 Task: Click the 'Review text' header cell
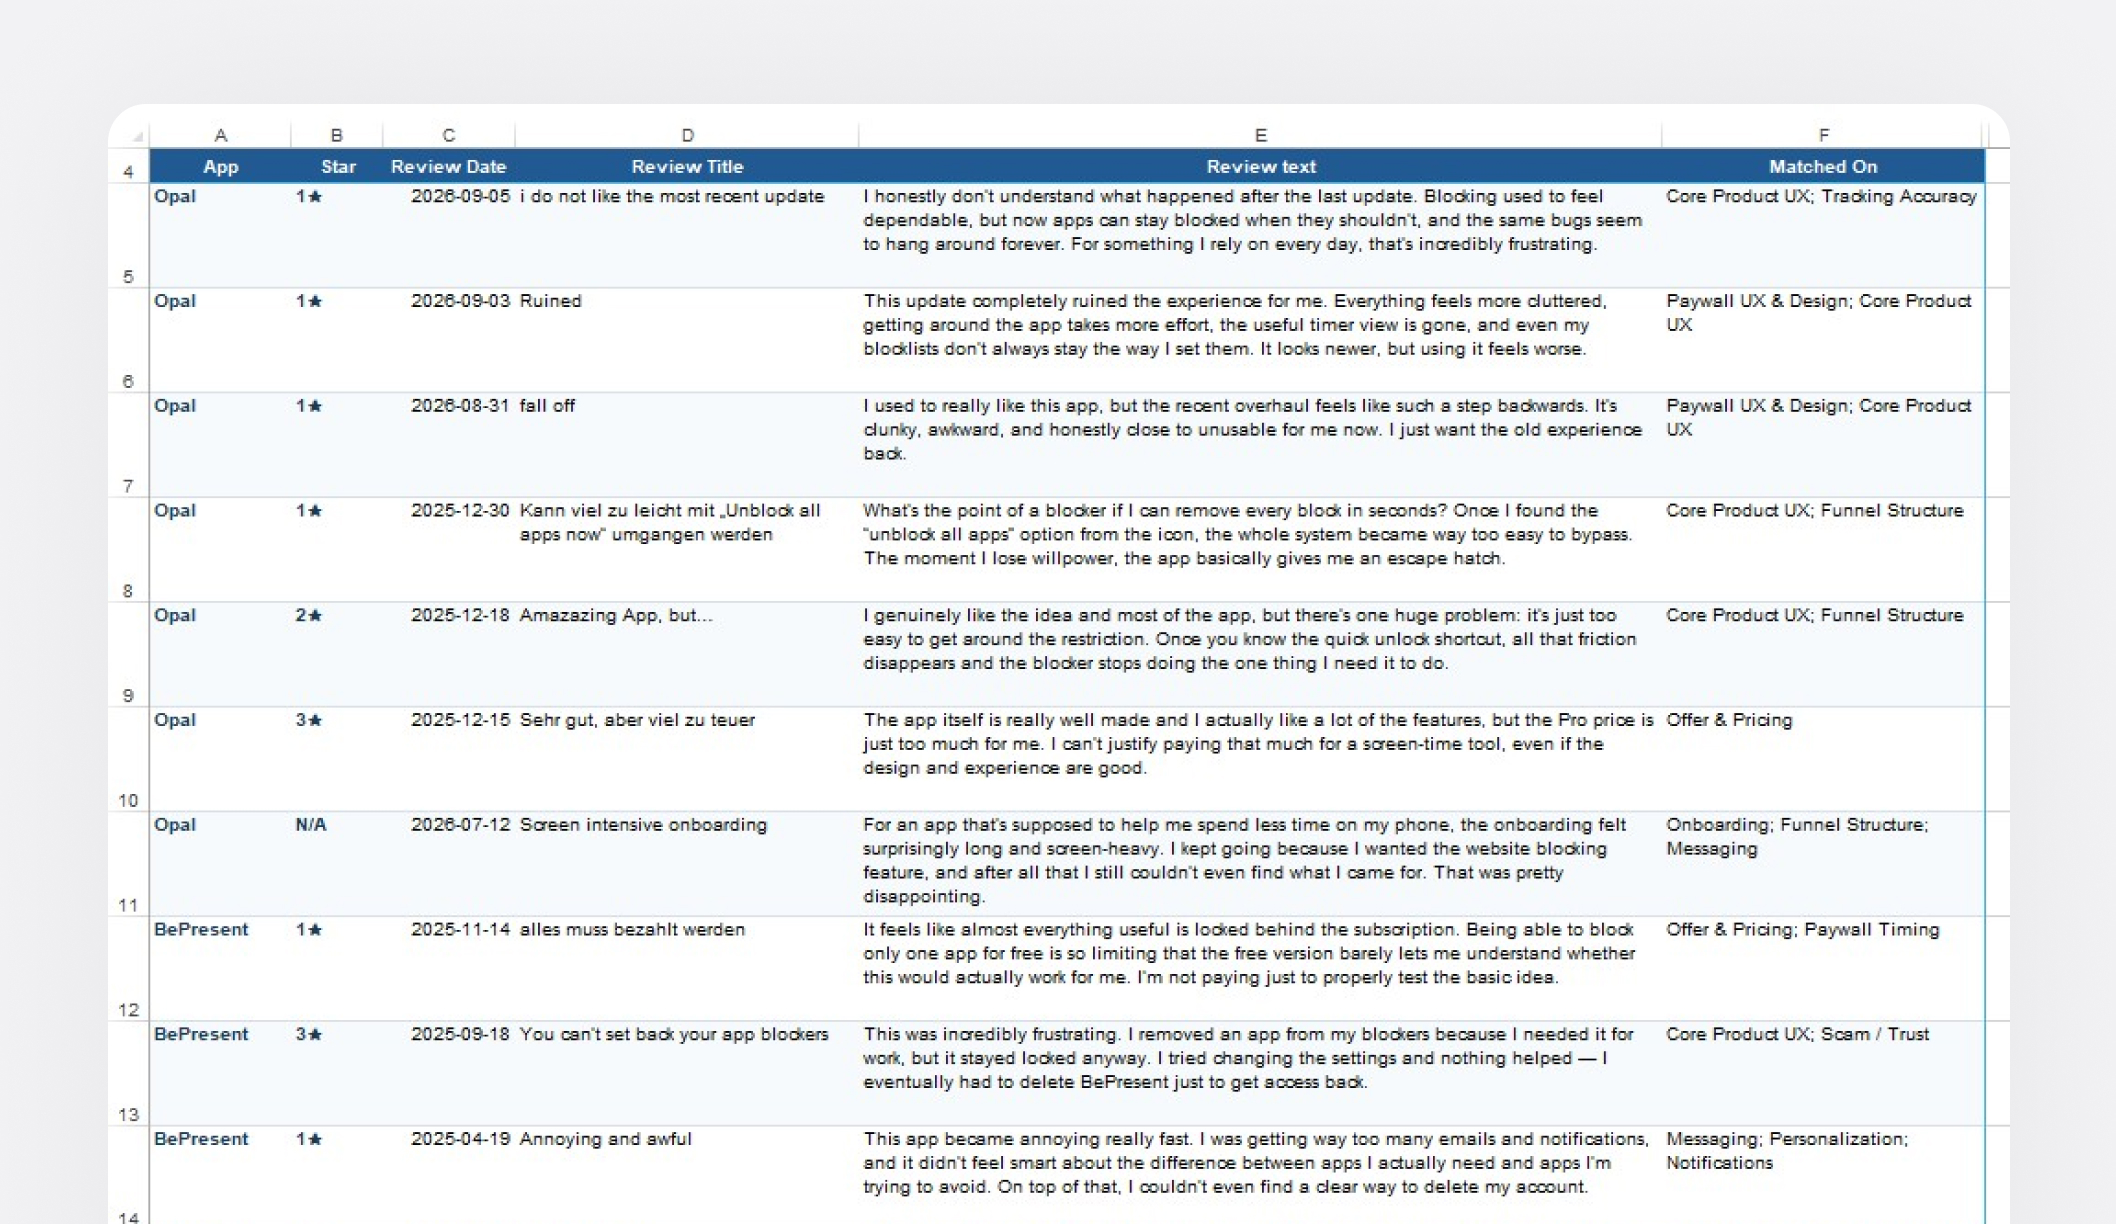1260,167
